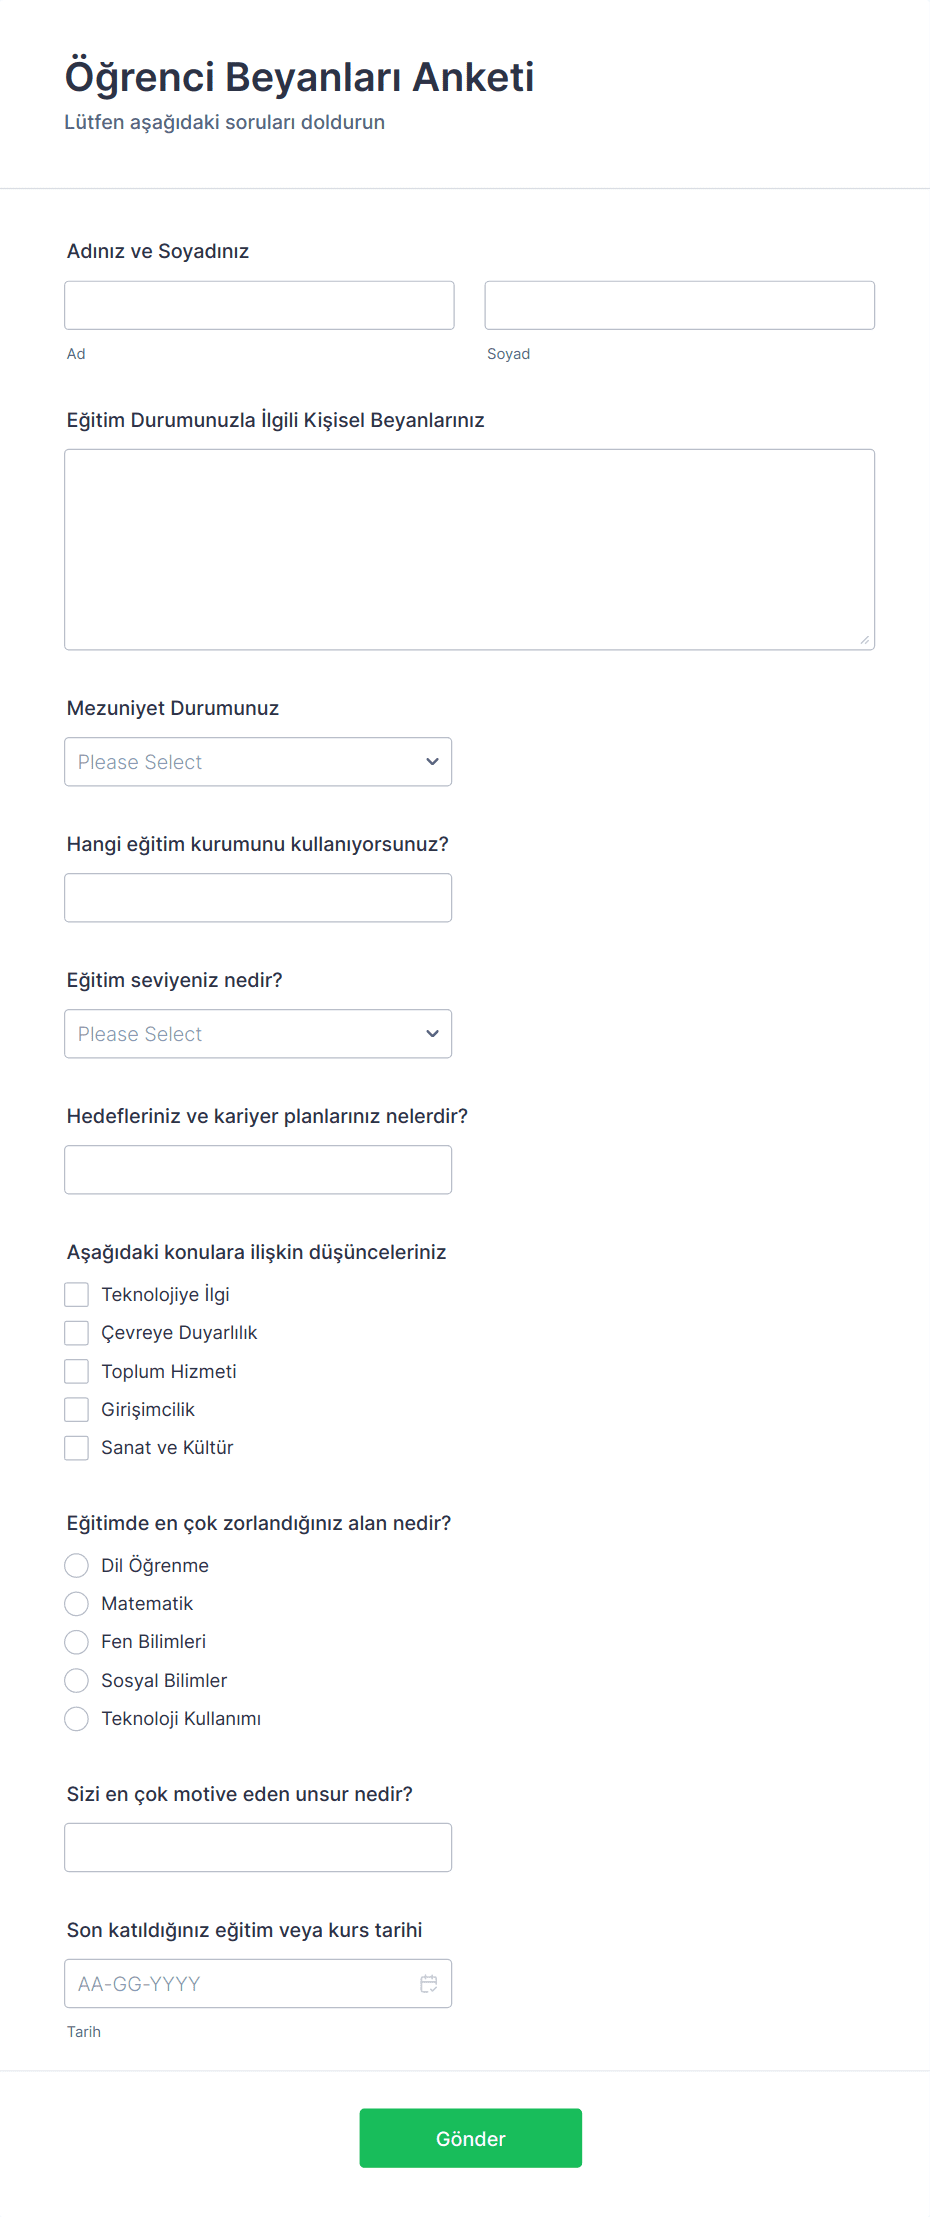
Task: Expand the Mezuniyet Durumunuz dropdown
Action: [x=258, y=762]
